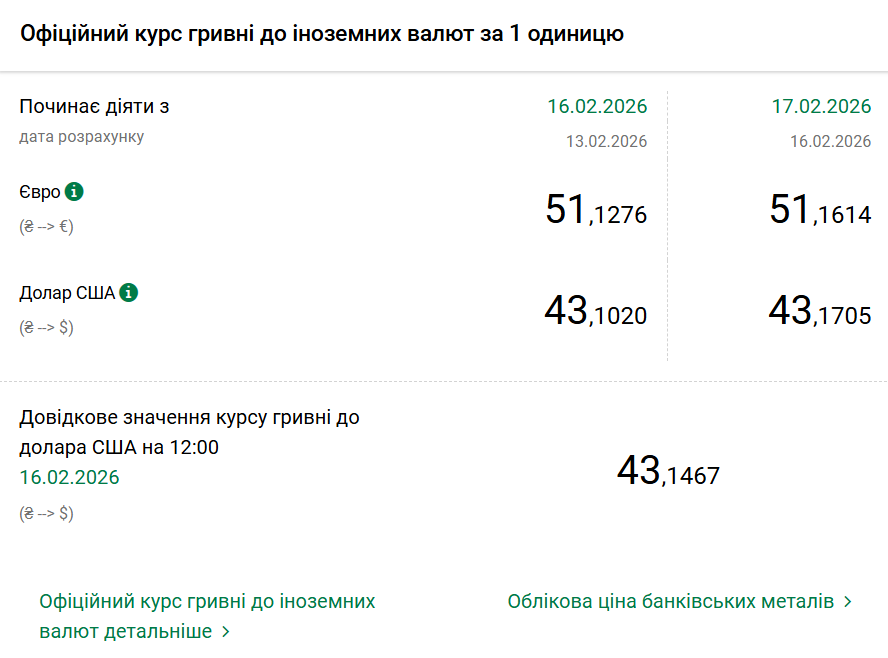This screenshot has width=888, height=658.
Task: Click the info icon beside Долар США
Action: click(129, 292)
